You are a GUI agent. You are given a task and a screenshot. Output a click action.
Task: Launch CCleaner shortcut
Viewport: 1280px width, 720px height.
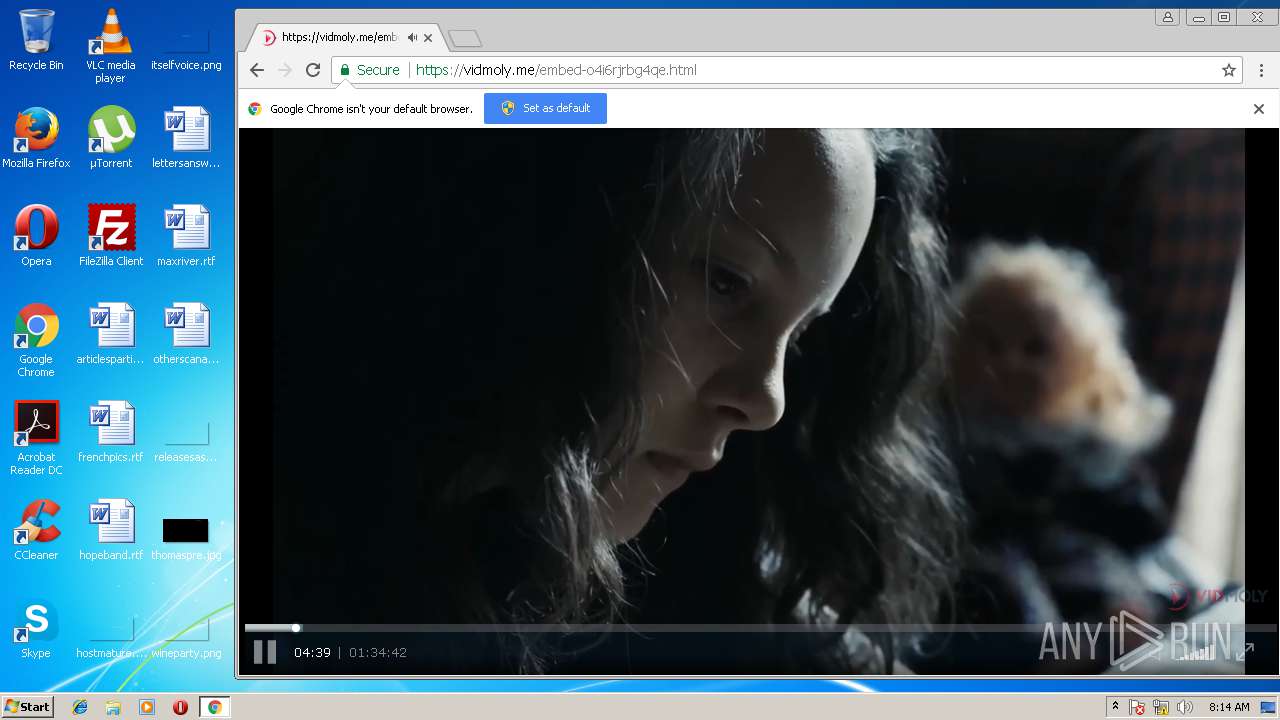36,530
